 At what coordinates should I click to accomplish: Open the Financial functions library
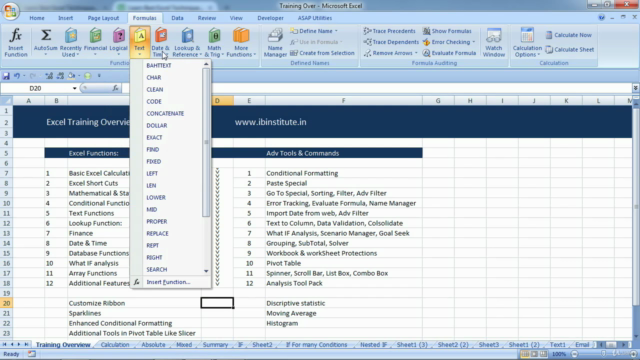coord(95,42)
